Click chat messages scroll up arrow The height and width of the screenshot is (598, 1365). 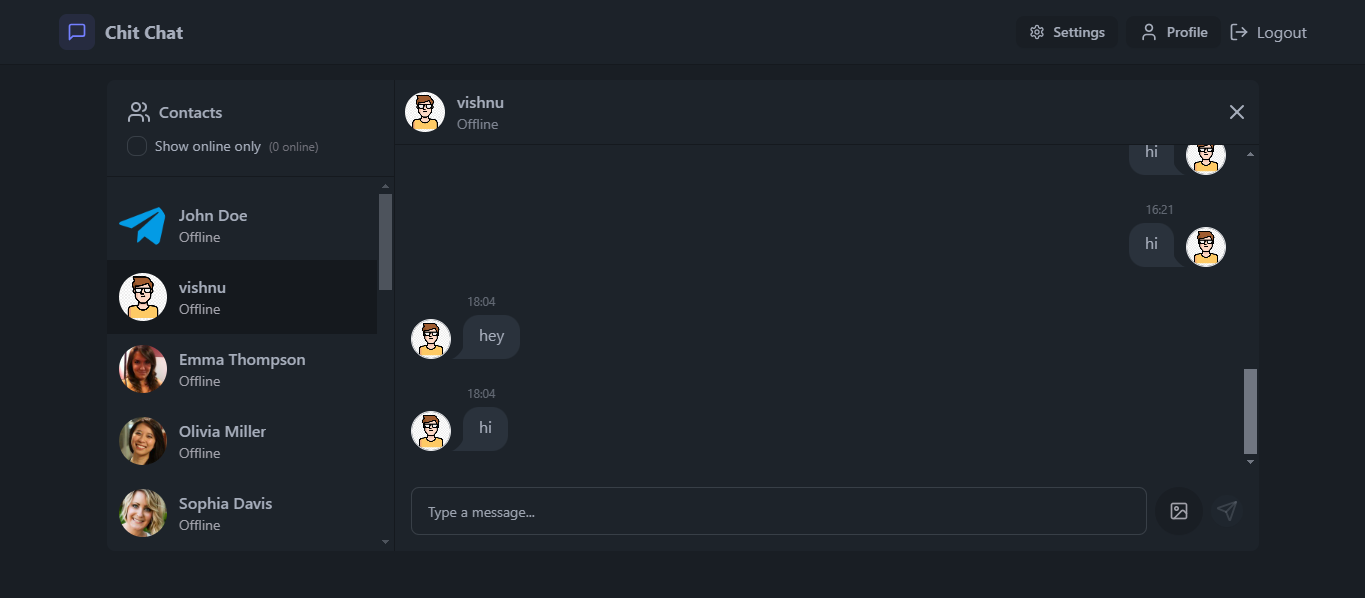[x=1250, y=155]
